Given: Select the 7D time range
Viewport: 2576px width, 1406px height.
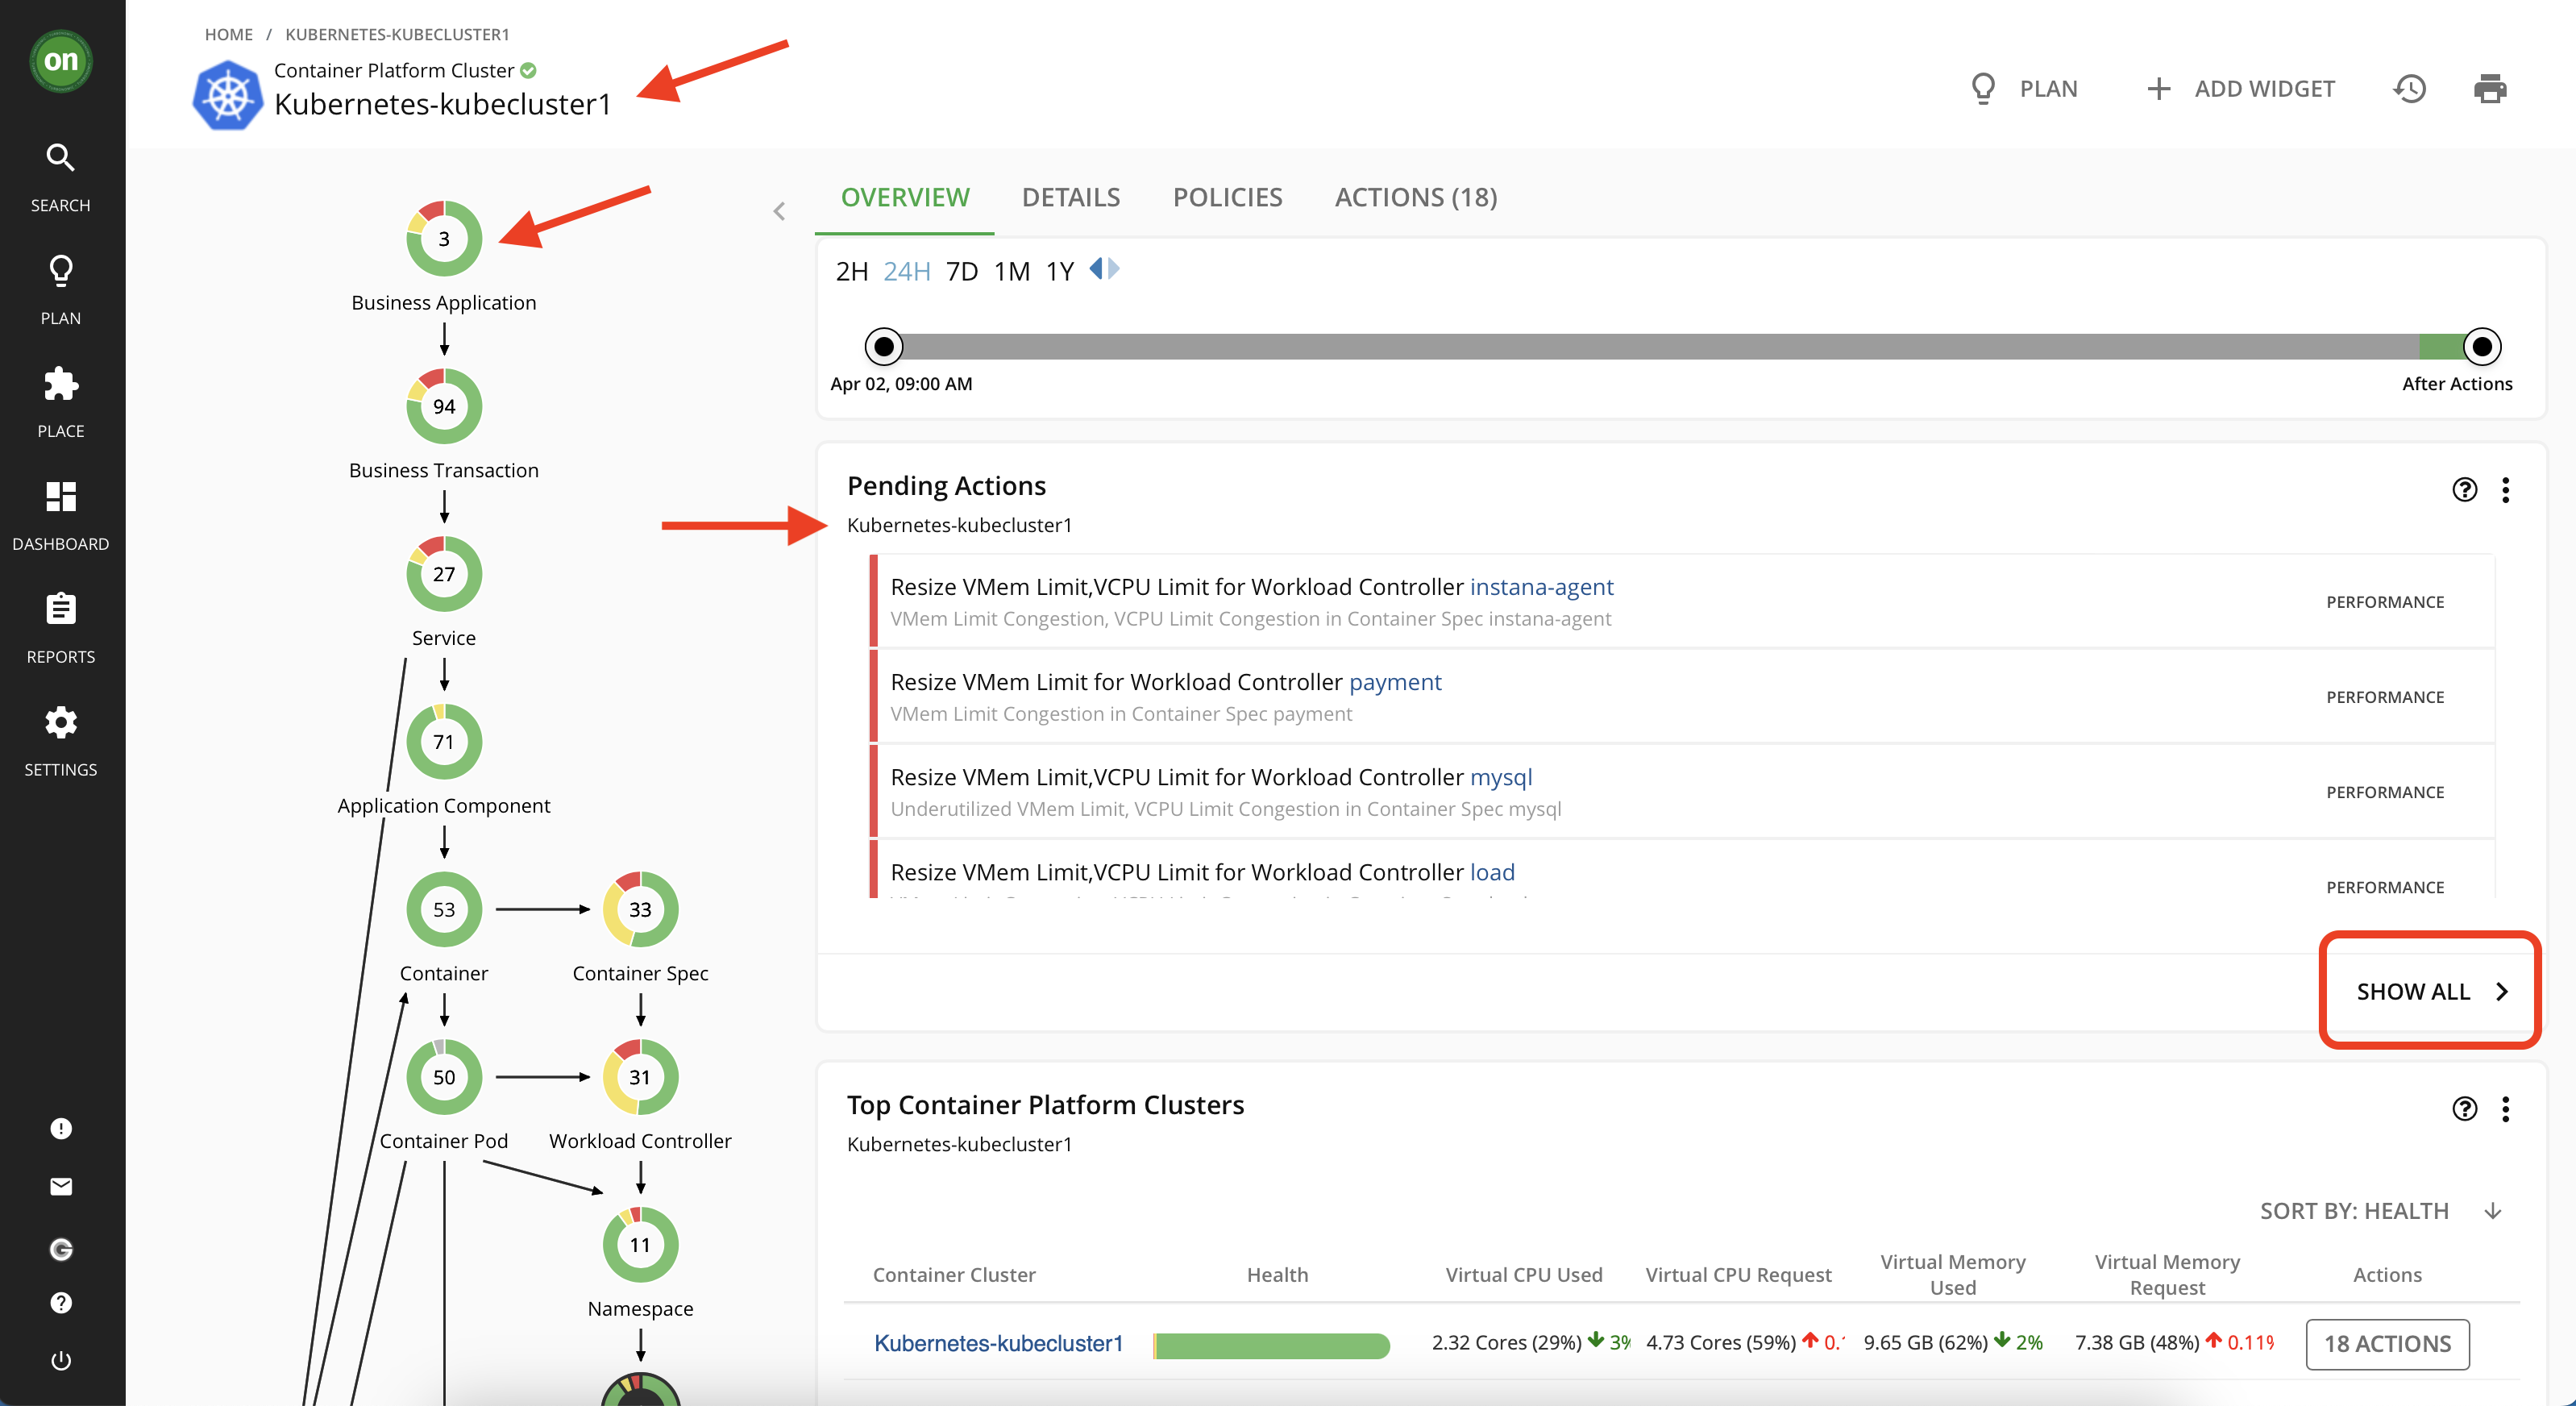Looking at the screenshot, I should (961, 271).
